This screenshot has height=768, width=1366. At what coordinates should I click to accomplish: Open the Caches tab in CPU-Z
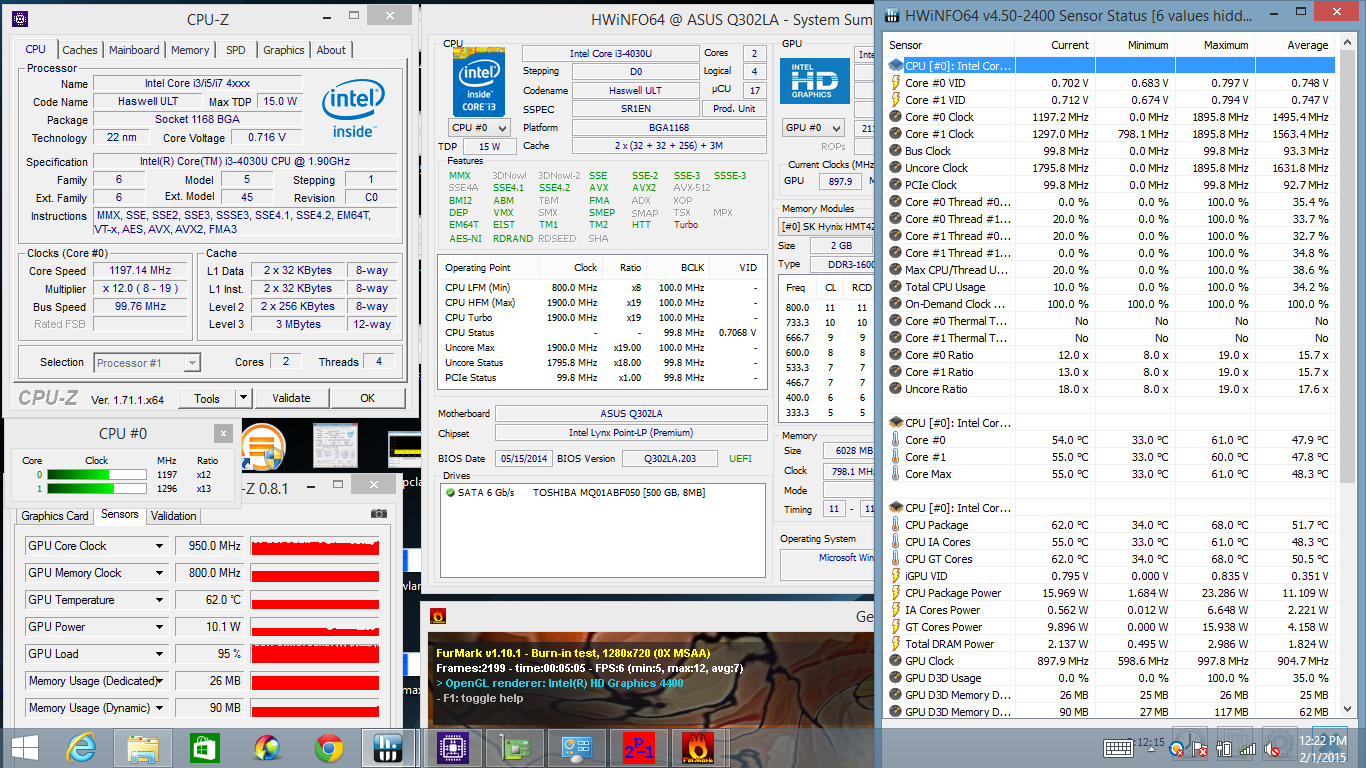coord(80,50)
